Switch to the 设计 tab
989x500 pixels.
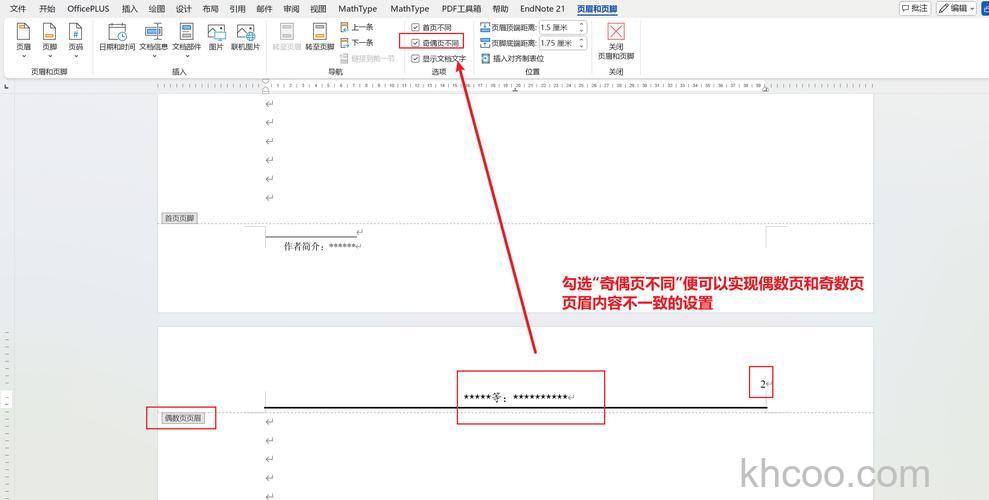click(x=184, y=9)
